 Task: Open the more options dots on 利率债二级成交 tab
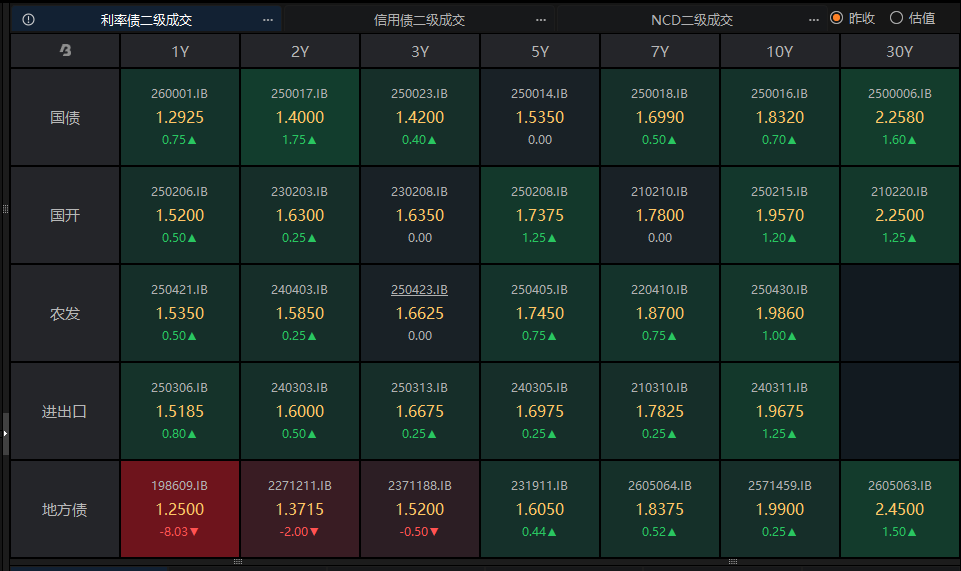pyautogui.click(x=267, y=19)
